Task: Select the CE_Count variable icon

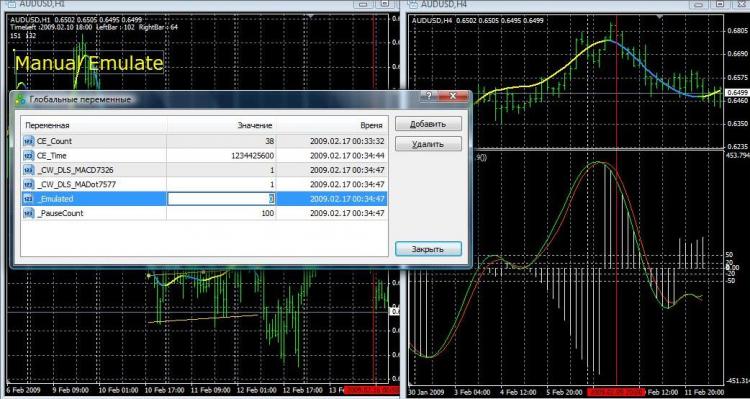Action: point(29,141)
